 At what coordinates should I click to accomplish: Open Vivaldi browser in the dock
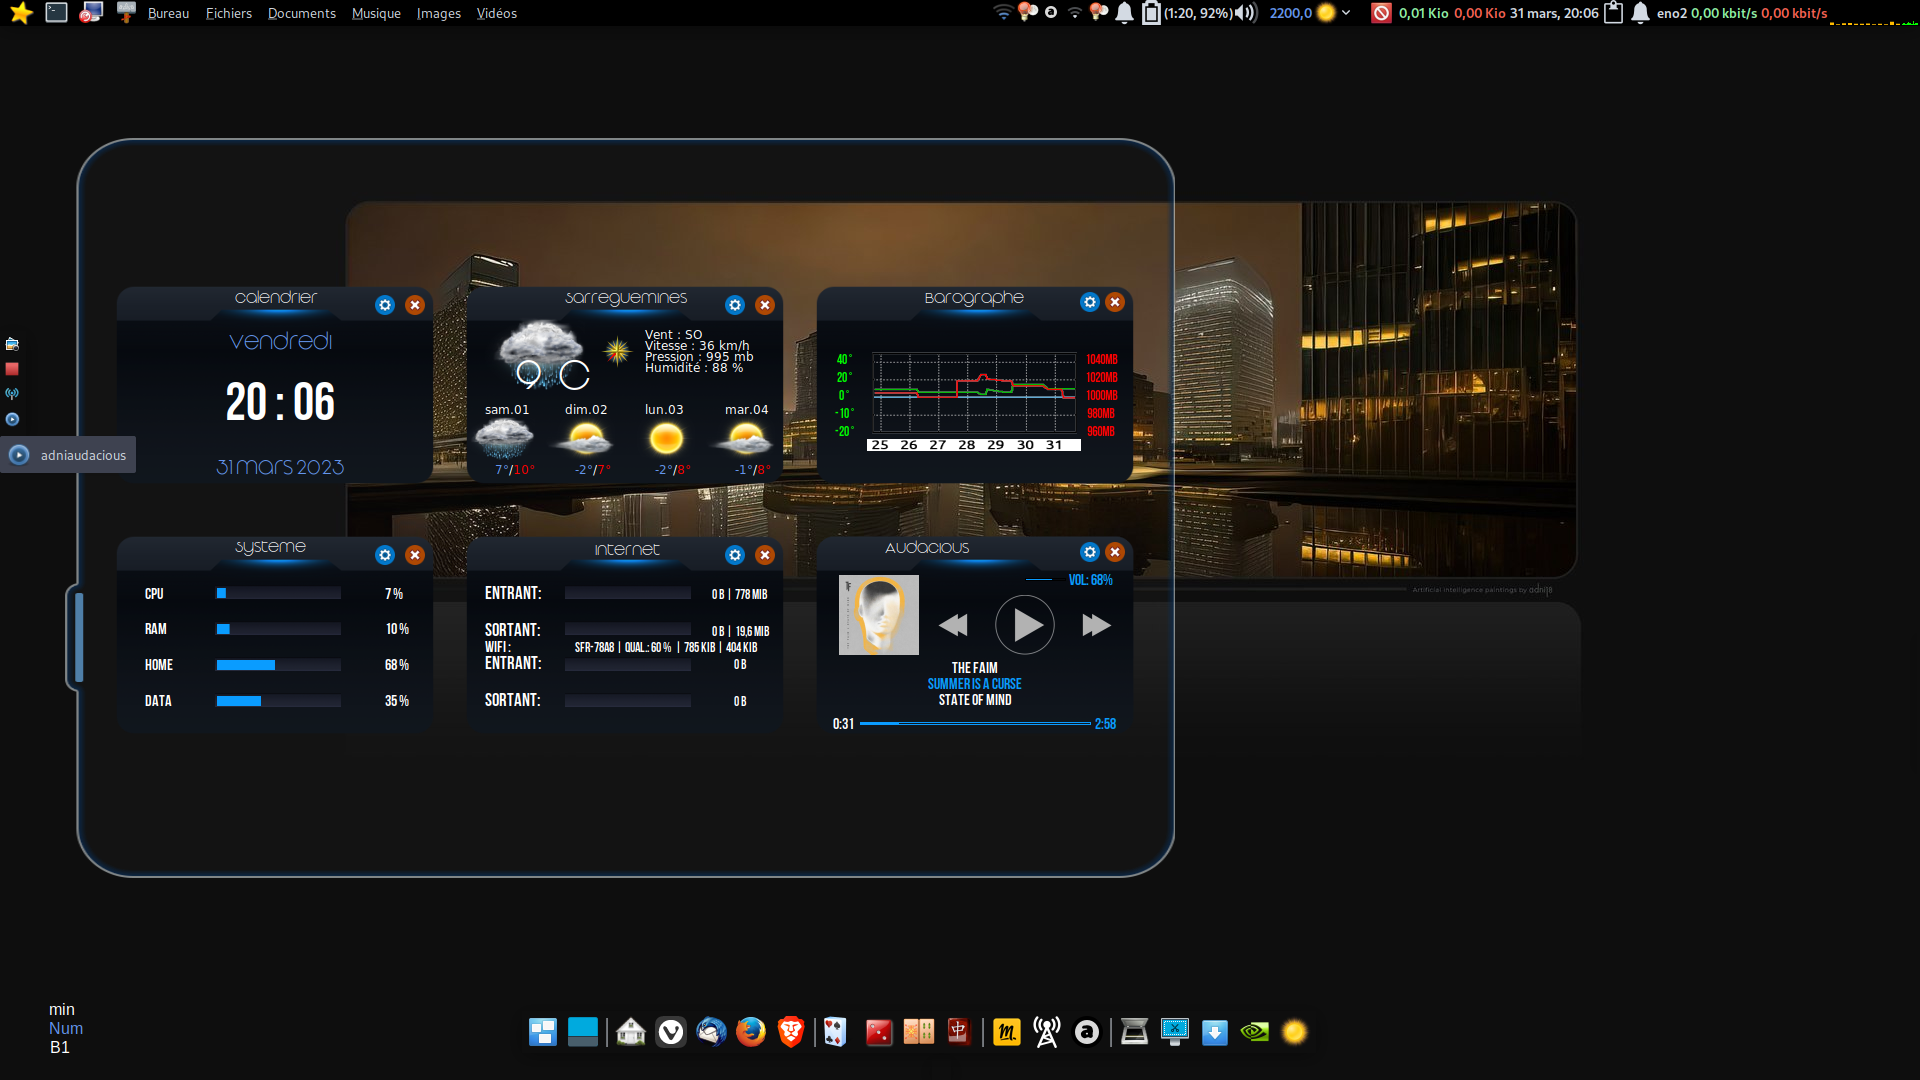(671, 1031)
